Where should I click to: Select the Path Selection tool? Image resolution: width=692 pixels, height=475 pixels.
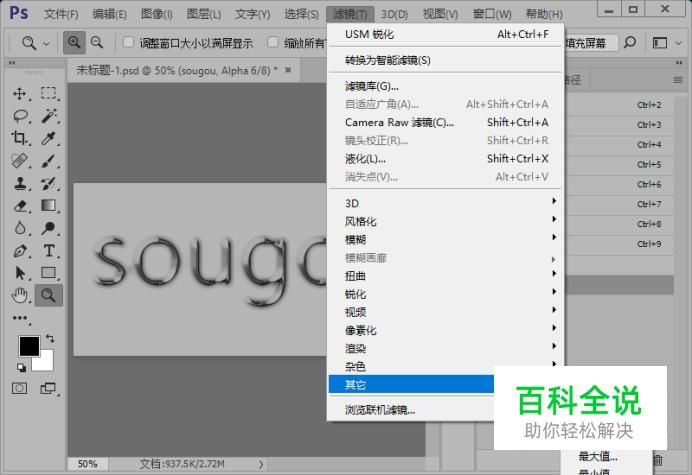point(20,273)
